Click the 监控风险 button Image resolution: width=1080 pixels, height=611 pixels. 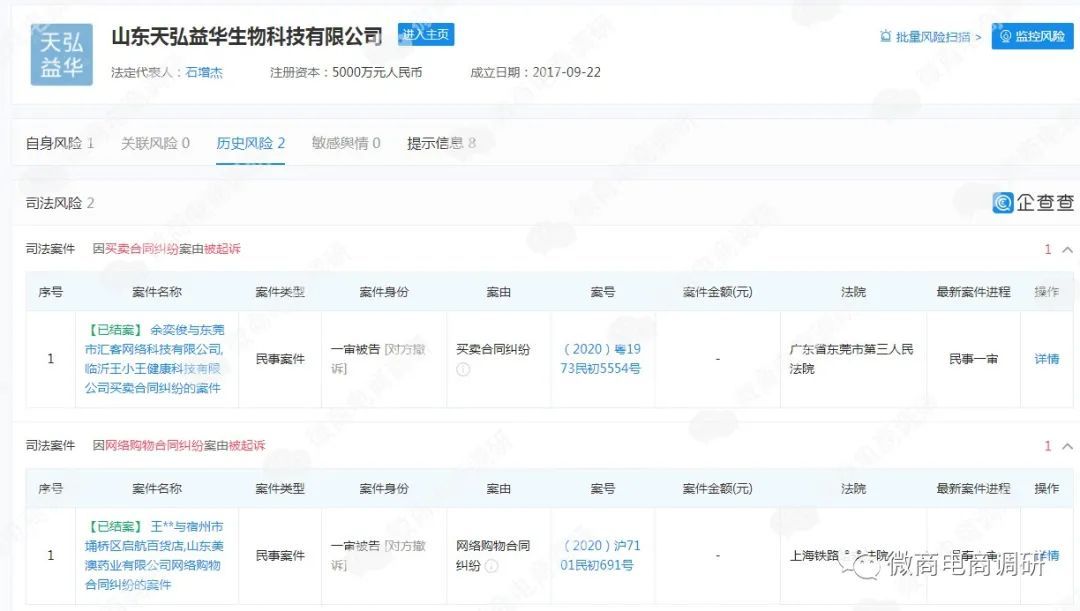[x=1031, y=37]
